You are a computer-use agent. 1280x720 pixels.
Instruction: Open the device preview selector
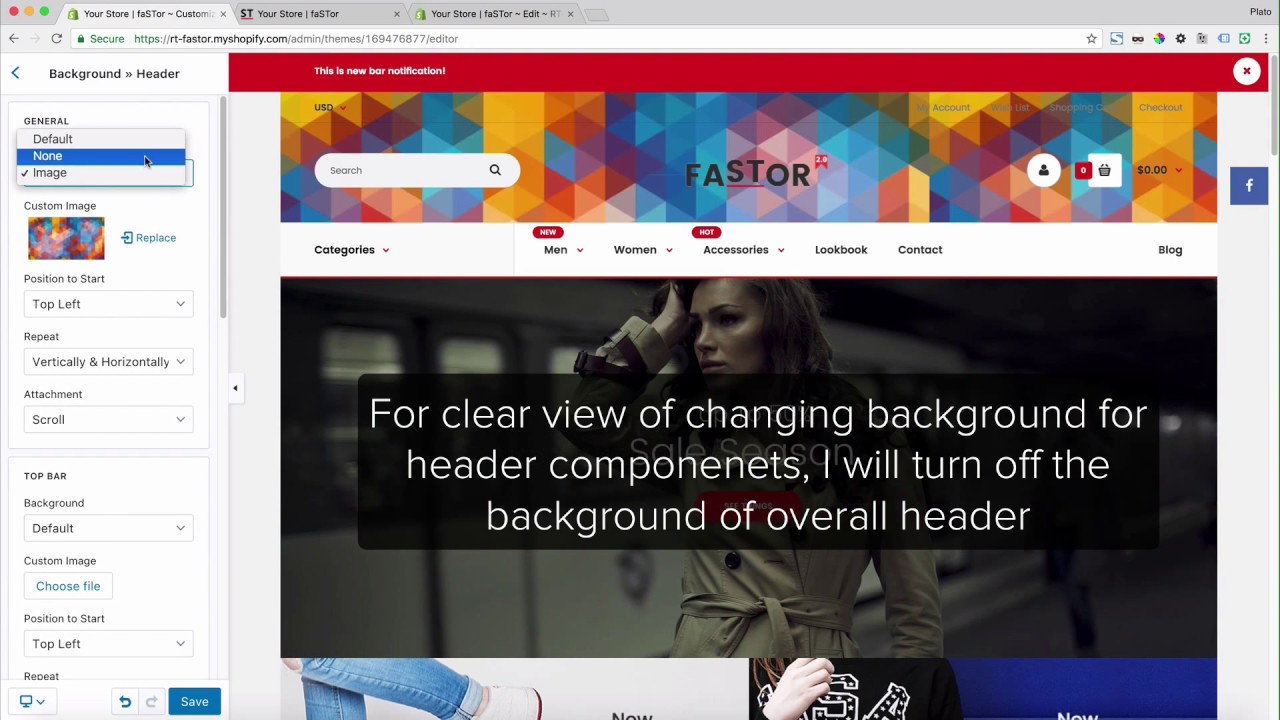coord(32,702)
